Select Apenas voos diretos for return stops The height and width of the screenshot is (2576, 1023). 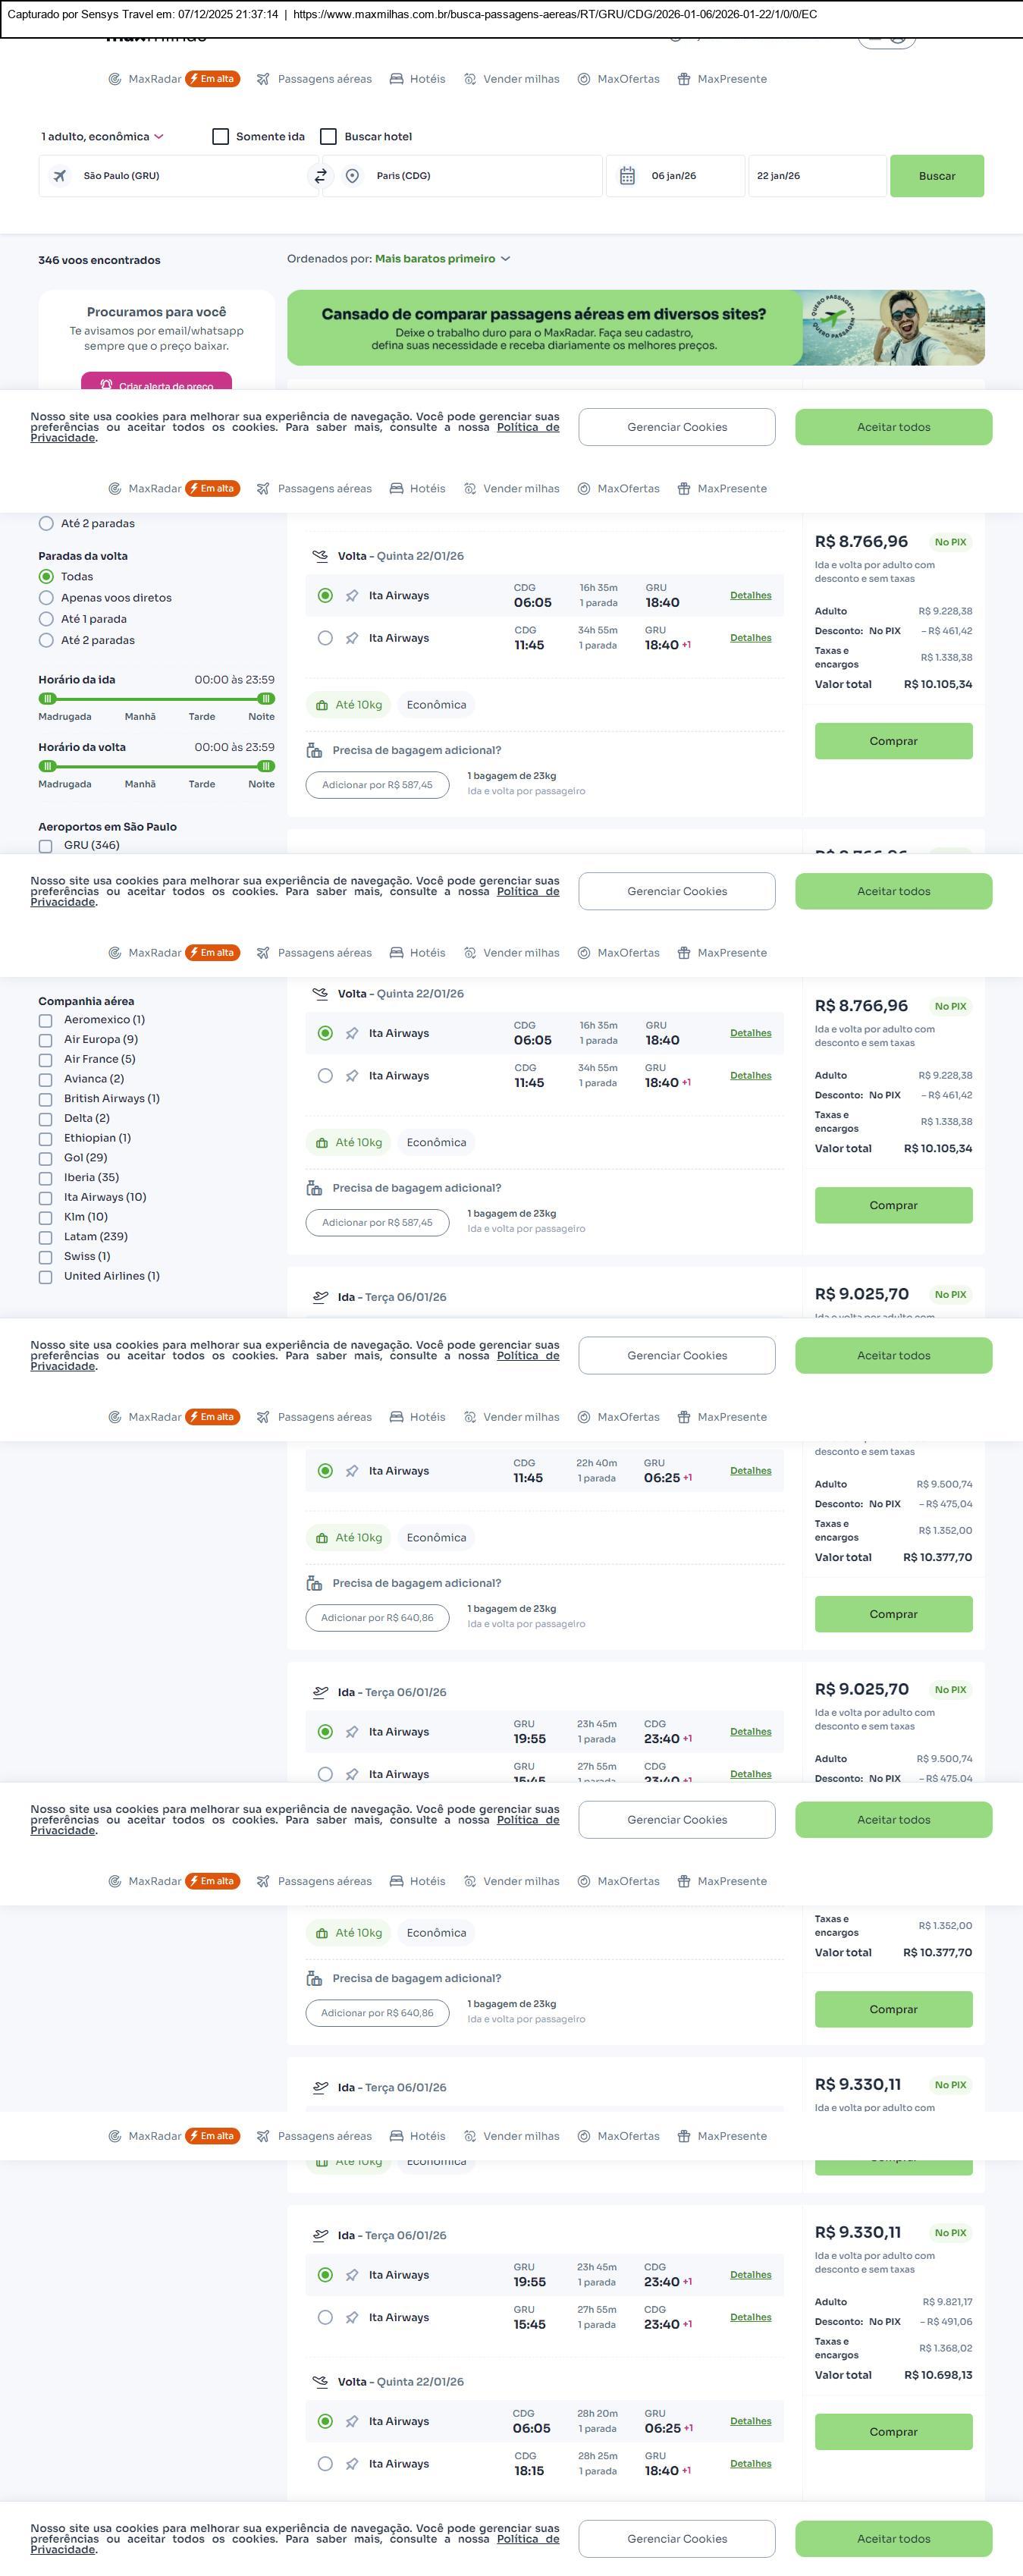click(x=46, y=598)
